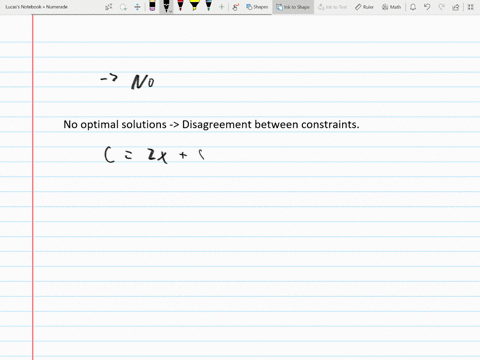Click the Ink to Text button
The image size is (480, 360).
(x=332, y=7)
